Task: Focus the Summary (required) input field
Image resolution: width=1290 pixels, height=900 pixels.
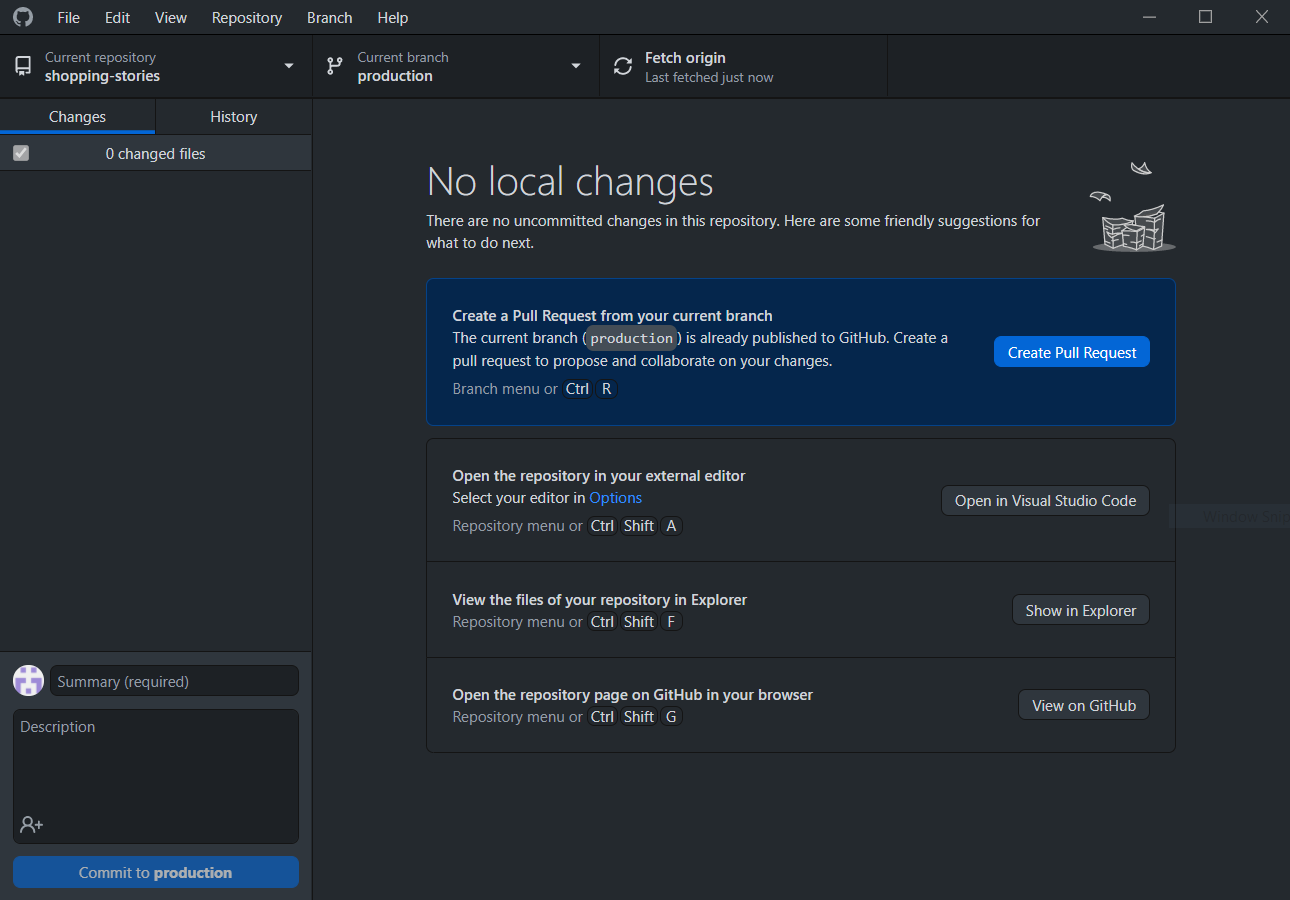Action: [x=174, y=681]
